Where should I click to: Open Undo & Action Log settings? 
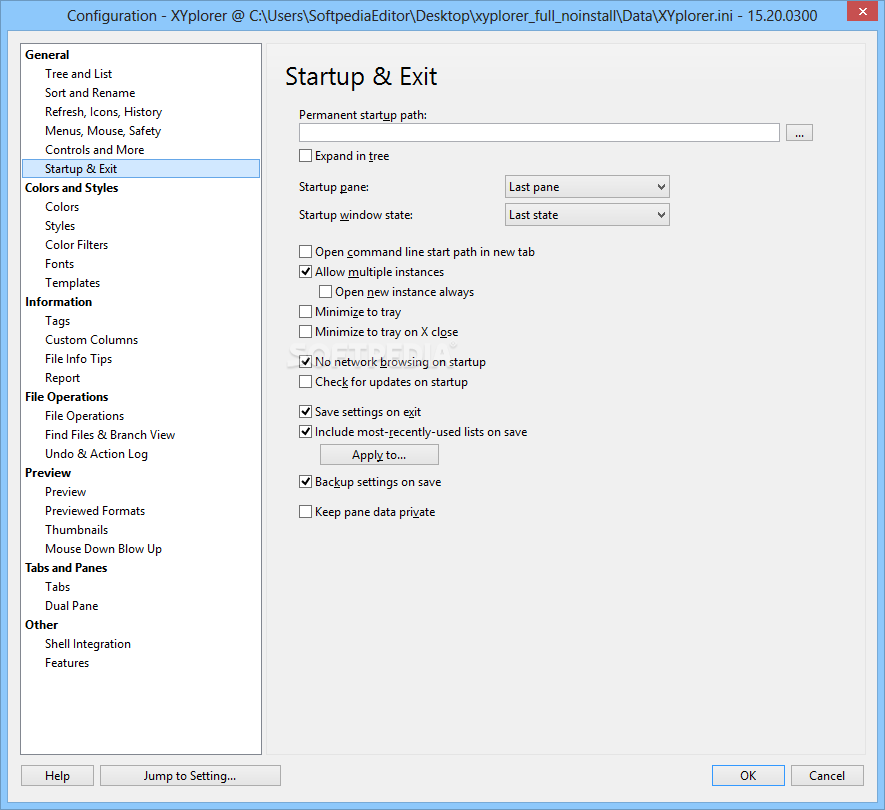(x=97, y=454)
